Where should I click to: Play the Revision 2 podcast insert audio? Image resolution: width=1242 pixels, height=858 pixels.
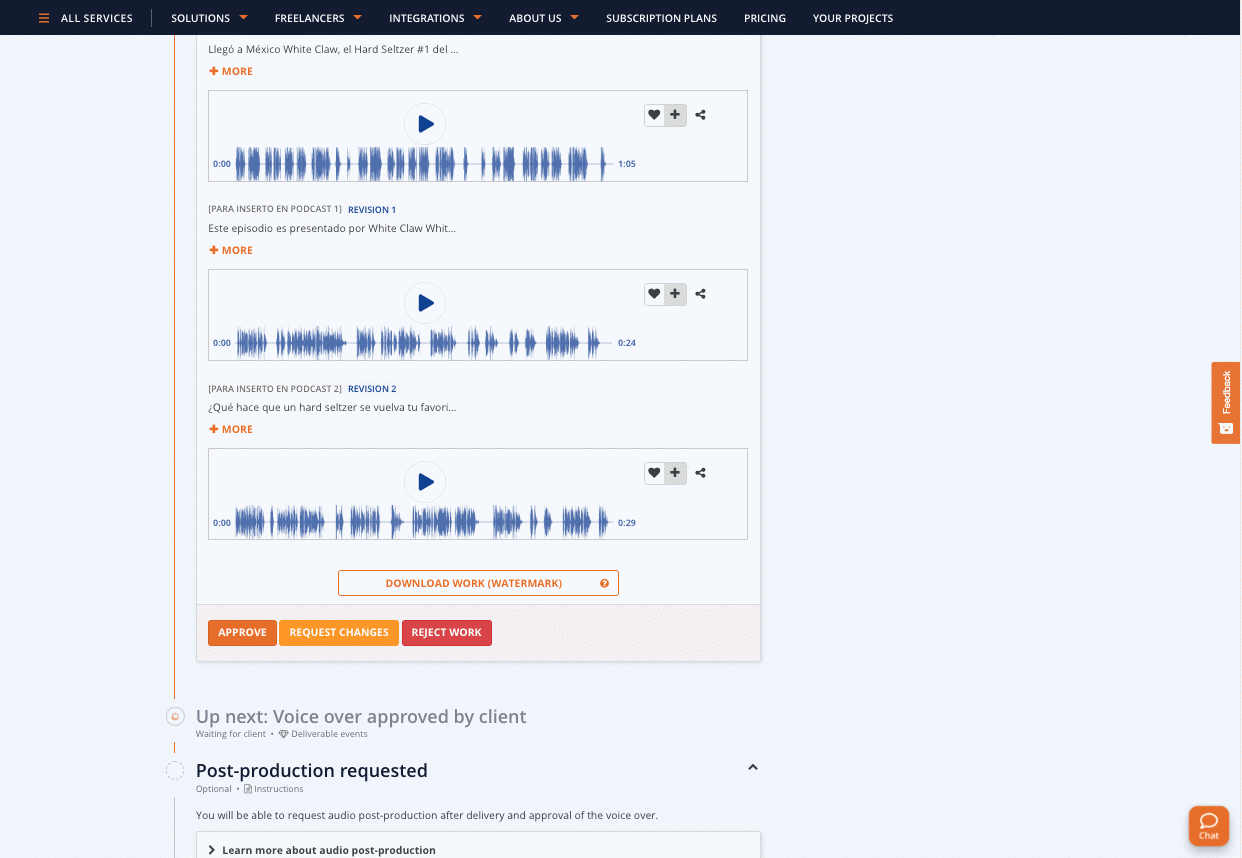(425, 482)
